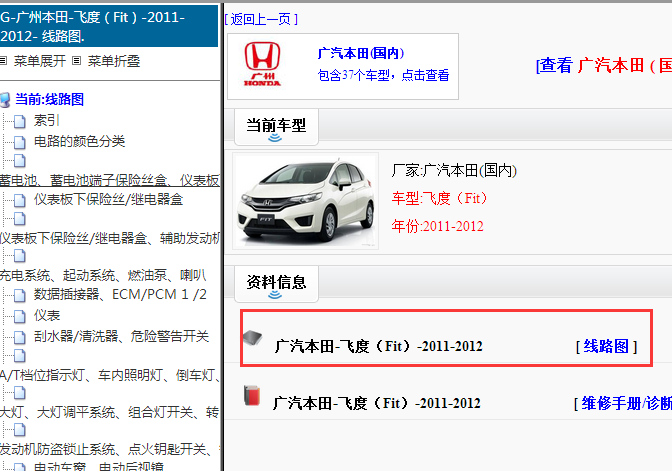Select the 资料信息 tab

[x=276, y=284]
